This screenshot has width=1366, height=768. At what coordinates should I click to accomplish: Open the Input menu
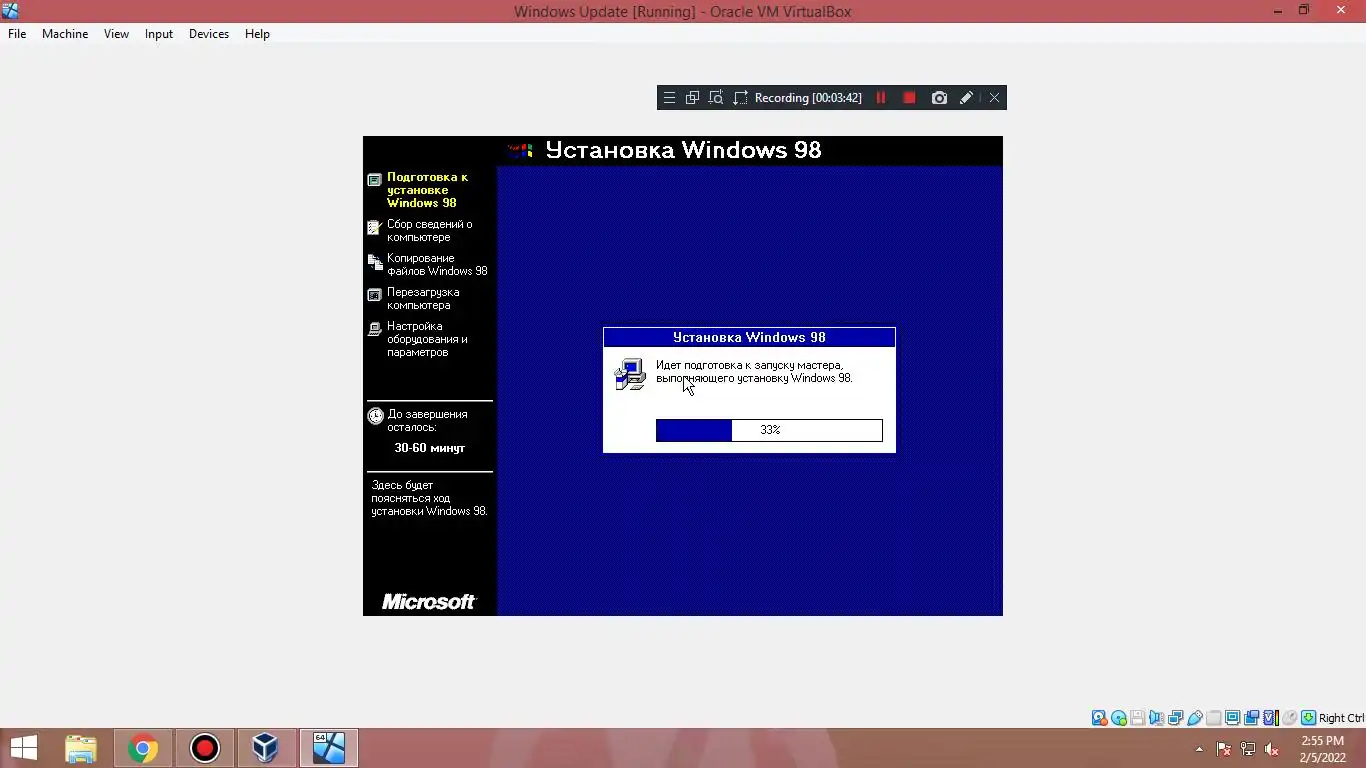pyautogui.click(x=159, y=33)
